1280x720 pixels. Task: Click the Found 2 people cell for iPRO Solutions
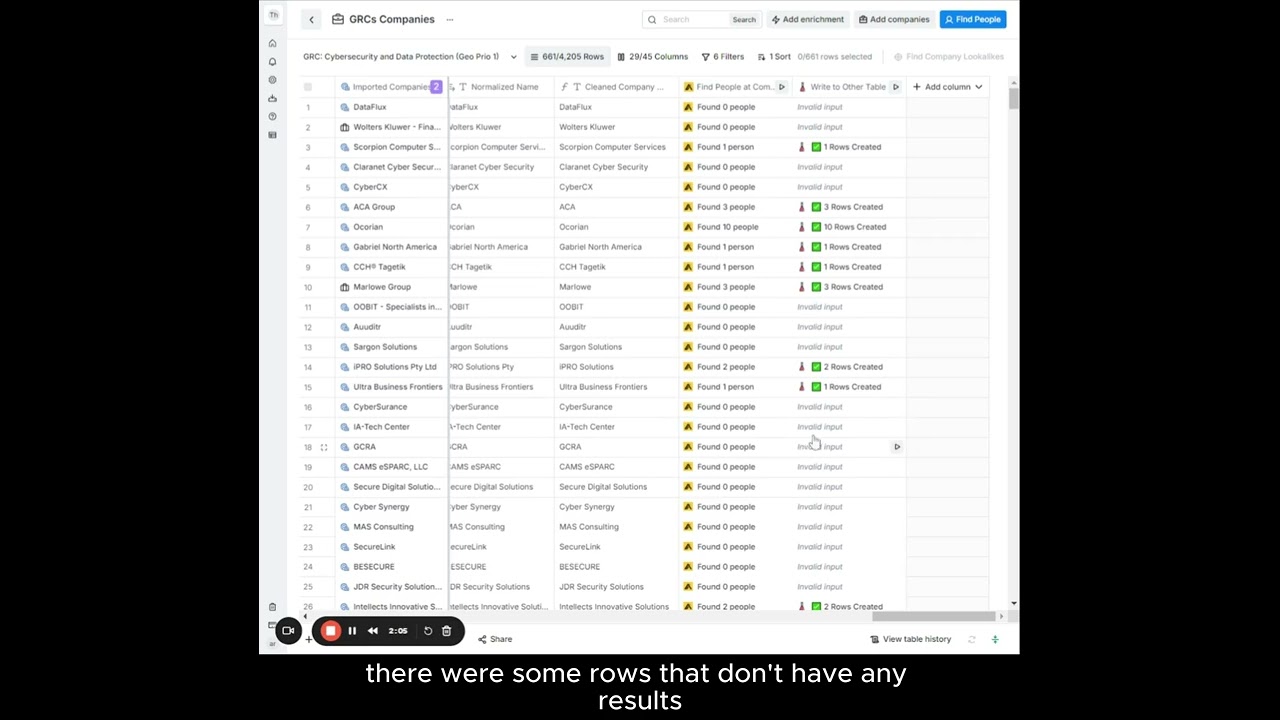(x=736, y=367)
